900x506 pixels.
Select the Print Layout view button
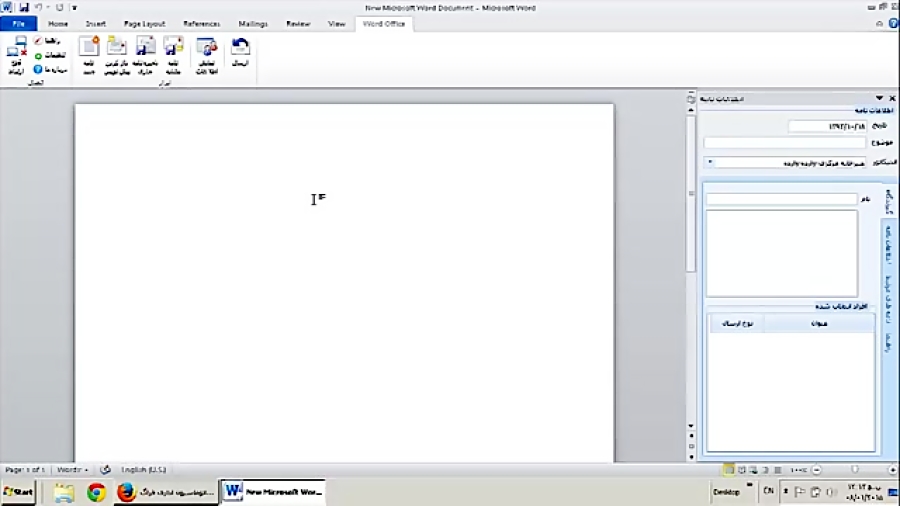[x=728, y=470]
